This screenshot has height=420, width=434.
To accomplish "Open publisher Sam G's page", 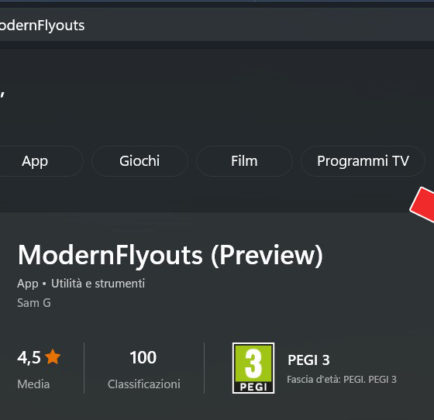I will [34, 303].
